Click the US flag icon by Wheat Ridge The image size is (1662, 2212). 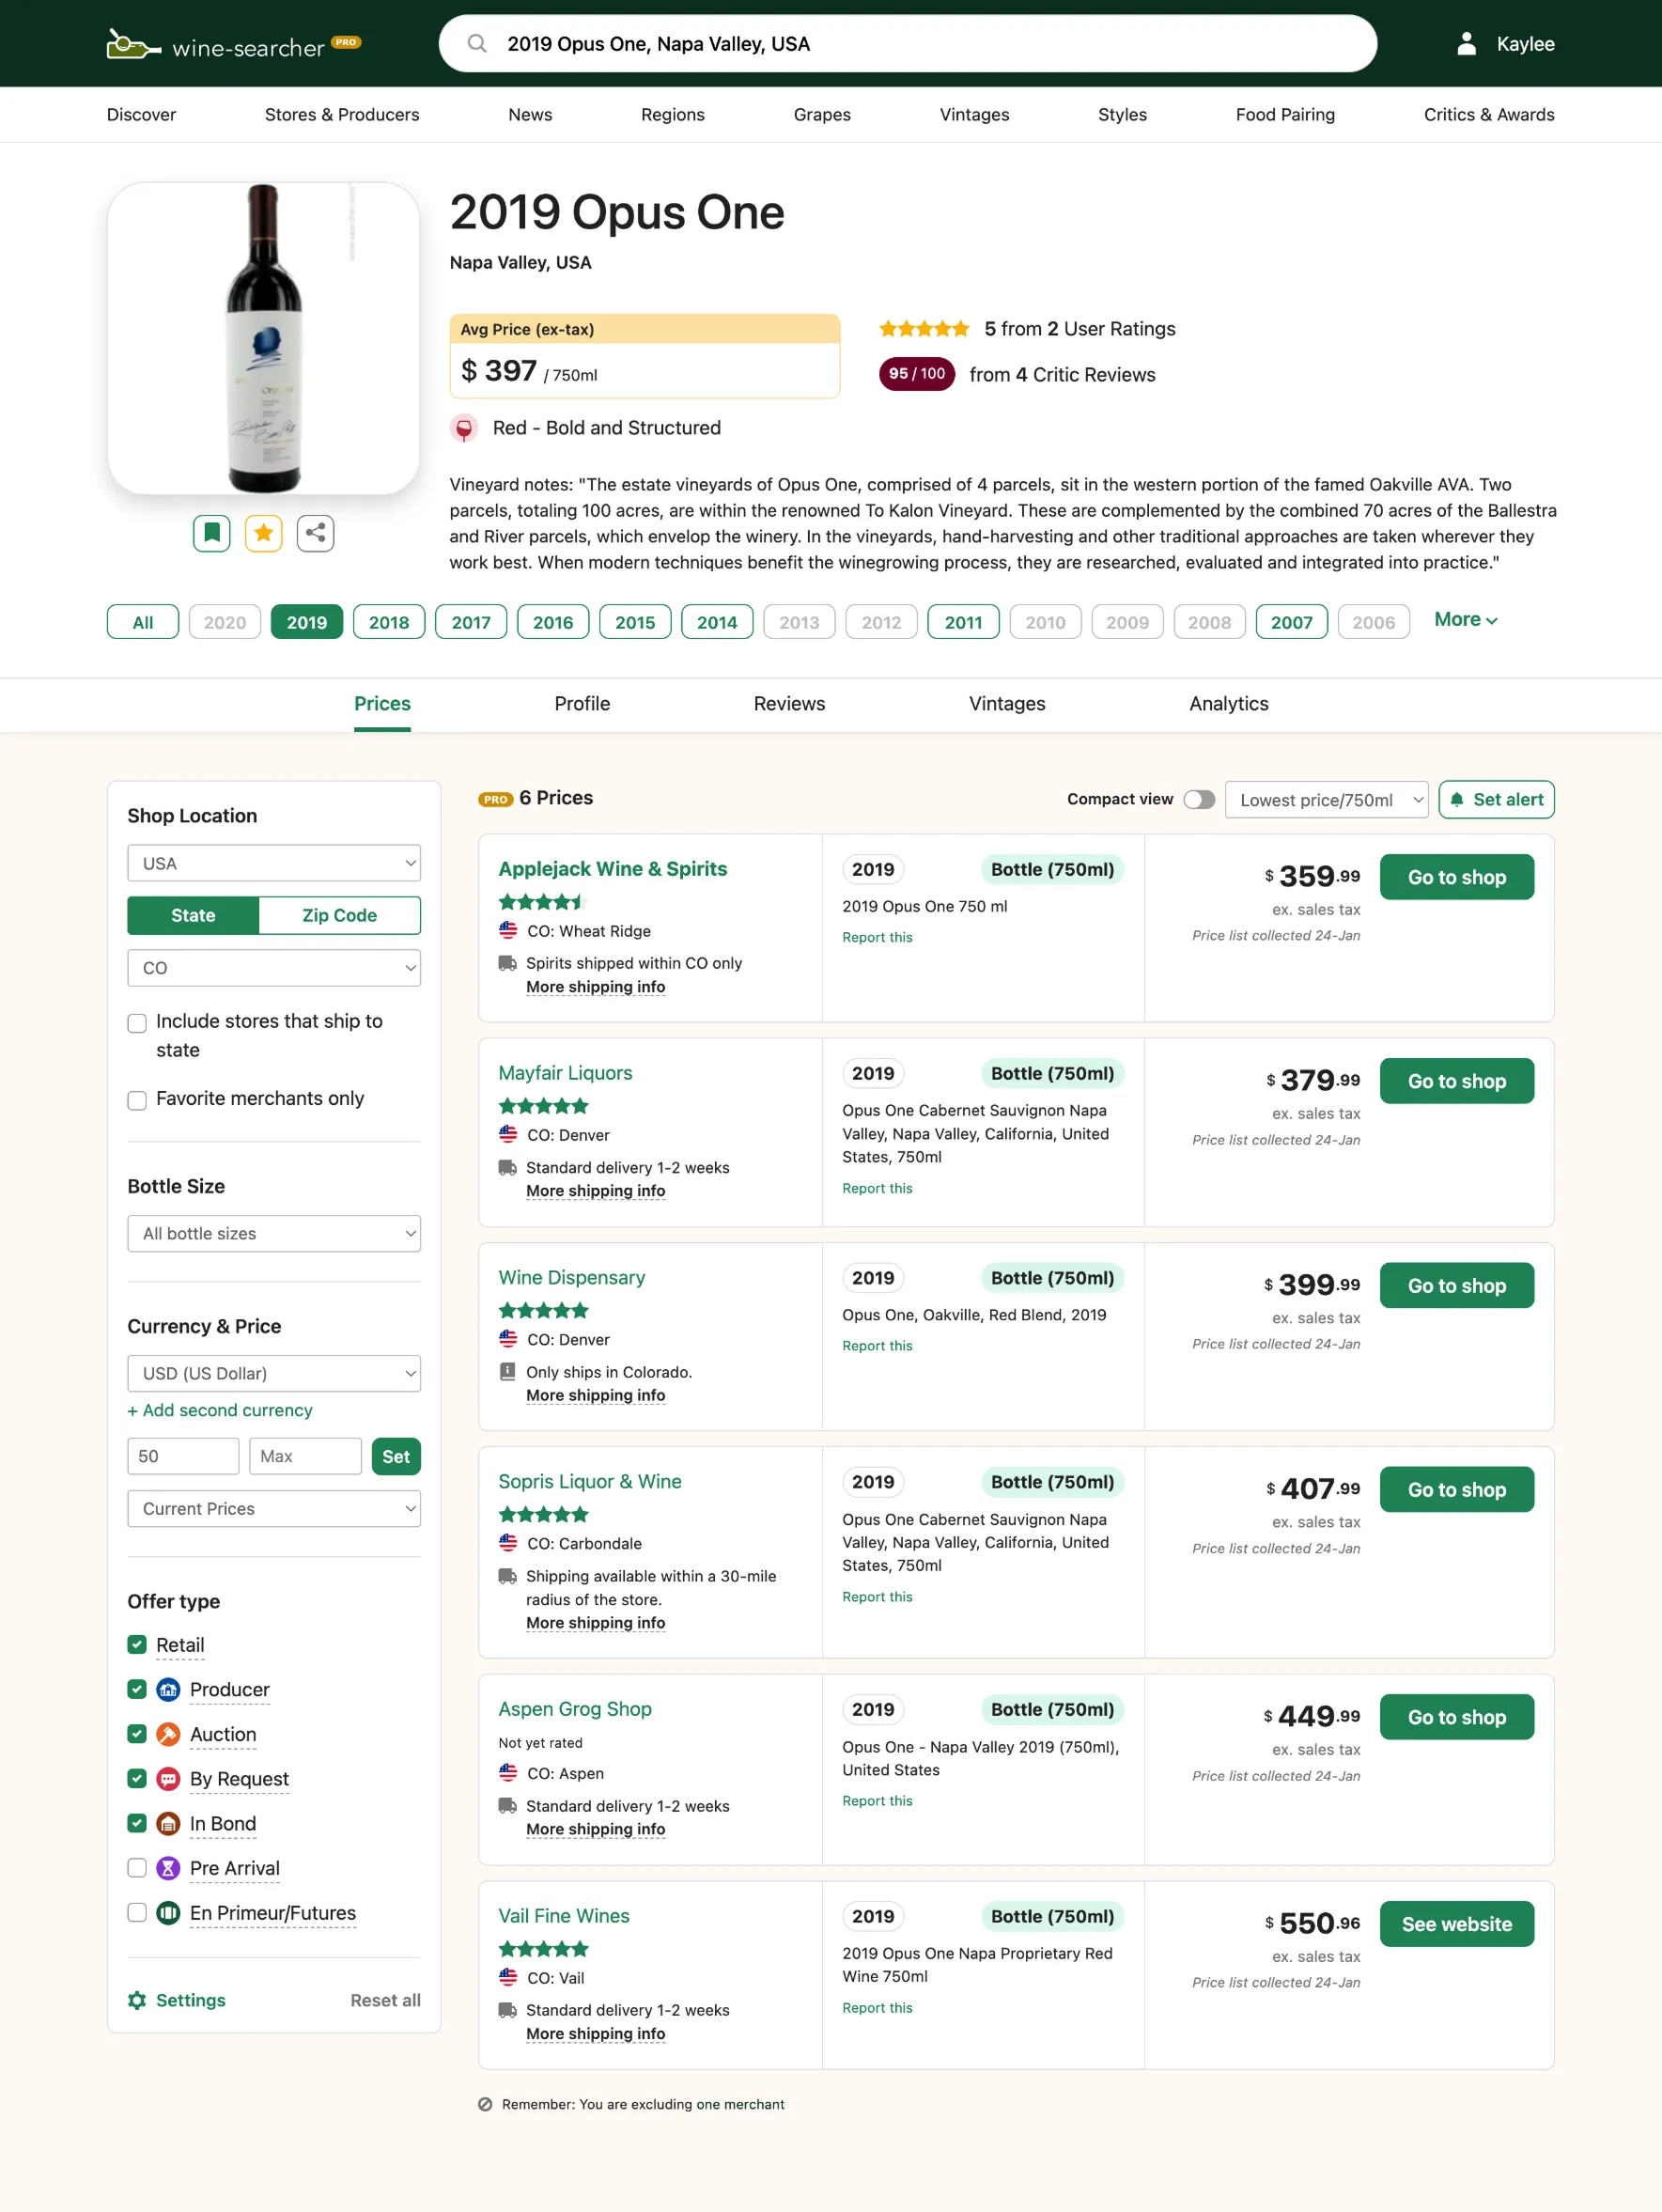(508, 930)
